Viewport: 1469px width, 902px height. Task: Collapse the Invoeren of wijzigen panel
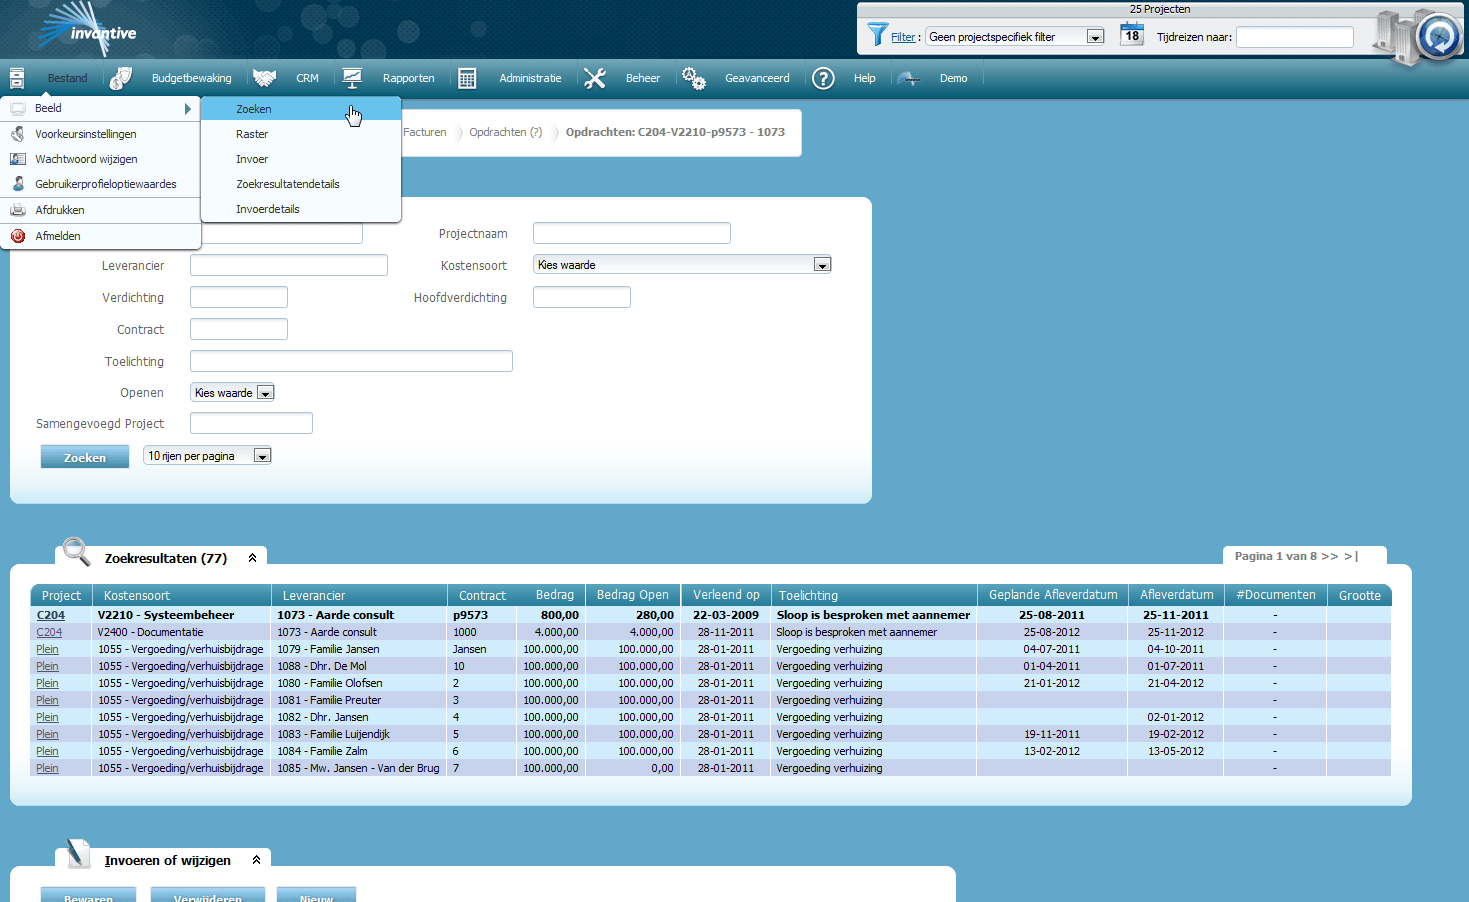(x=256, y=860)
